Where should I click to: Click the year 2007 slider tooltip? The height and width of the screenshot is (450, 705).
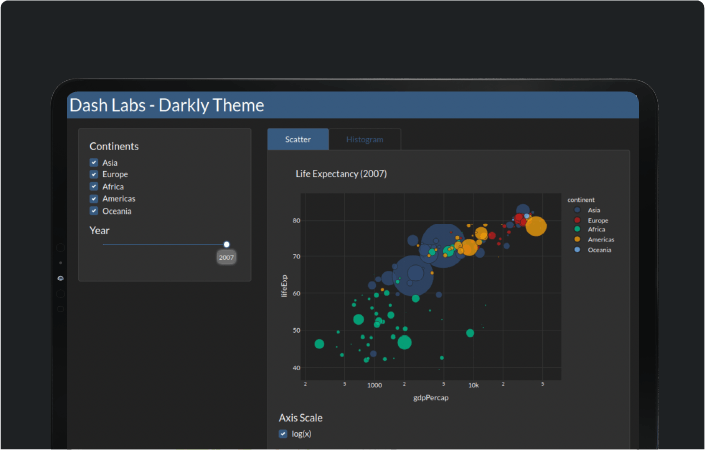tap(227, 258)
